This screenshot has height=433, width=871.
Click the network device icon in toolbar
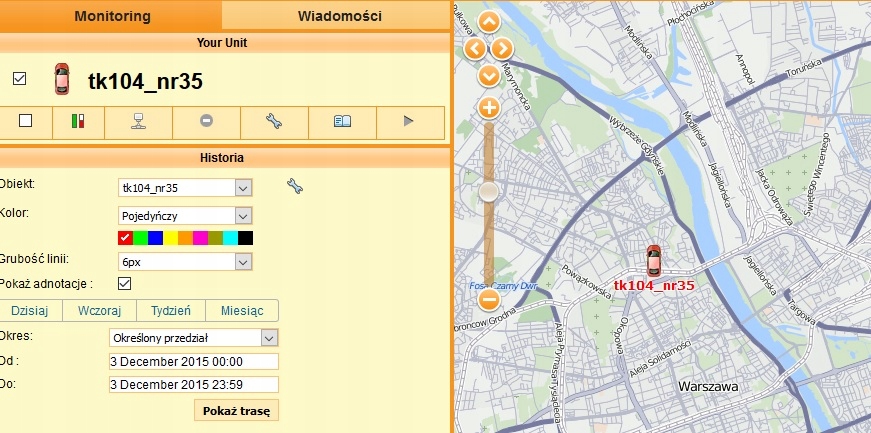coord(138,121)
